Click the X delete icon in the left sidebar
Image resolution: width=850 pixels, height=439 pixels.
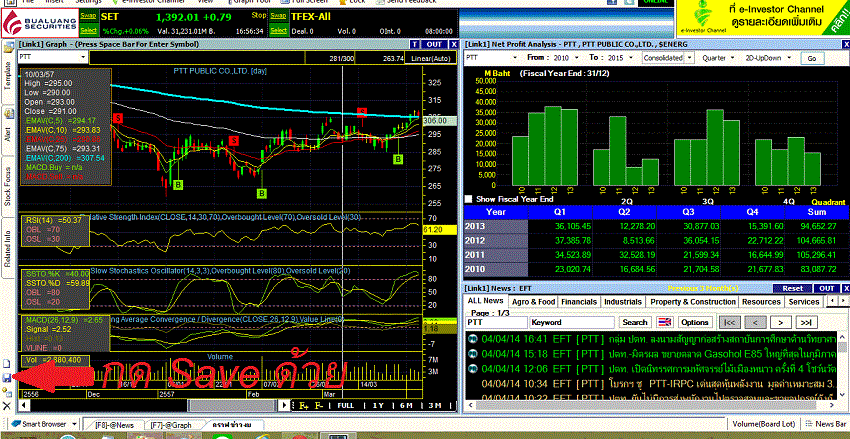7,405
